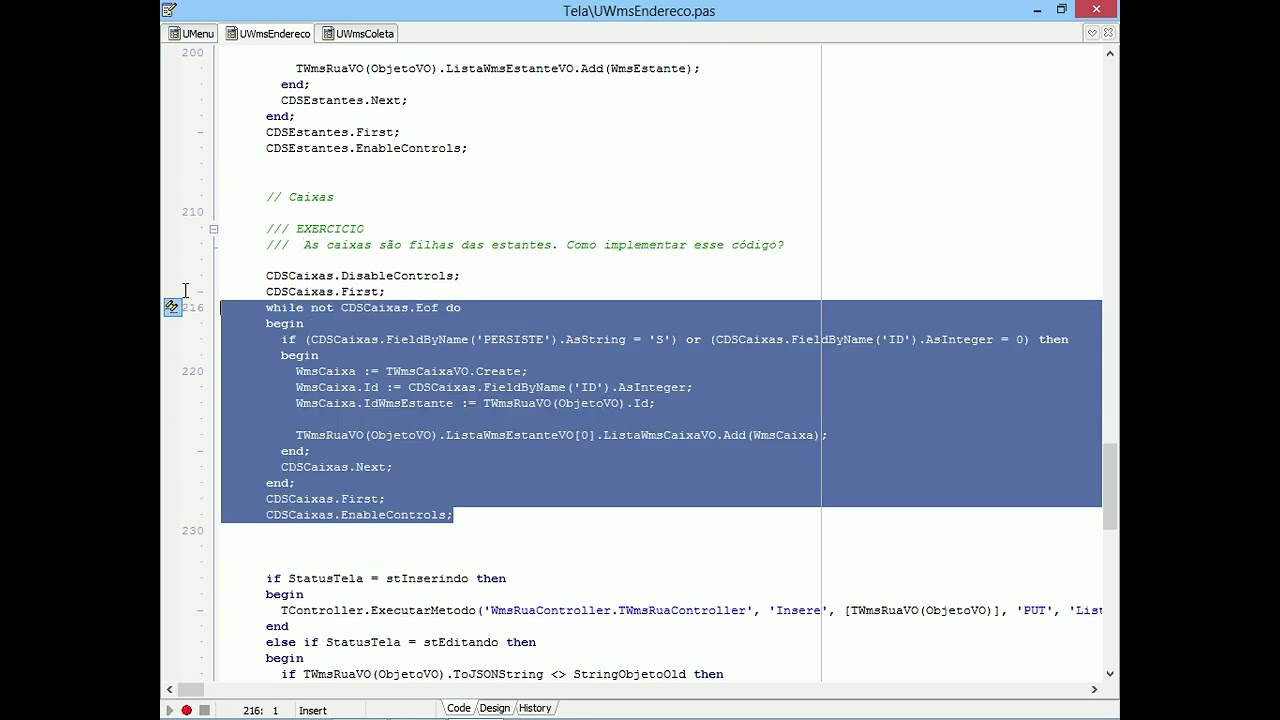Click the Insert mode indicator in status bar
1280x720 pixels.
click(x=312, y=710)
